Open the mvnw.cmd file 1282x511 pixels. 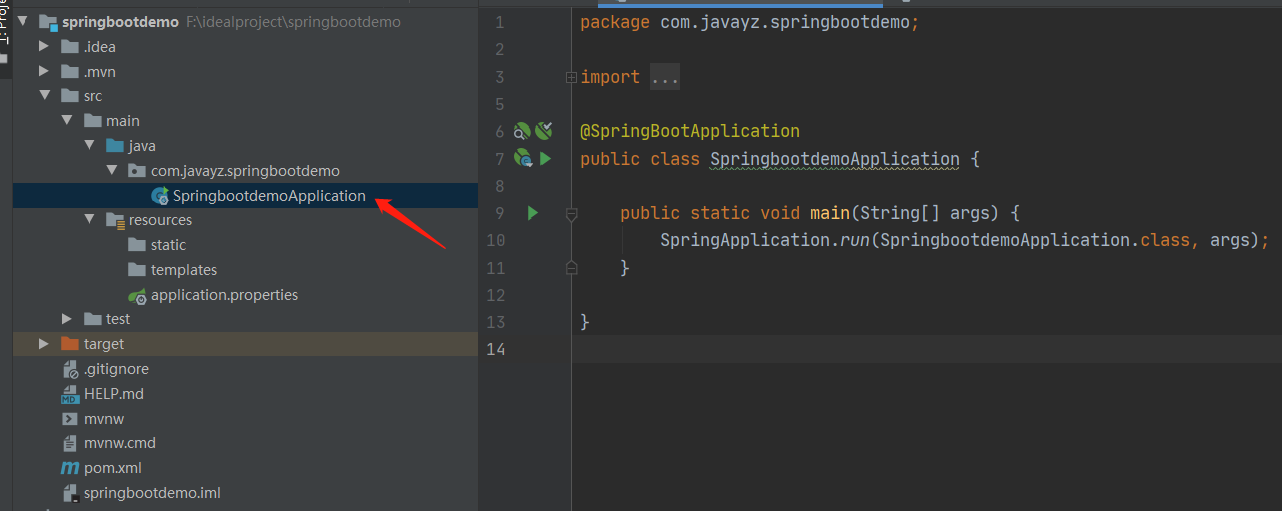pos(119,443)
